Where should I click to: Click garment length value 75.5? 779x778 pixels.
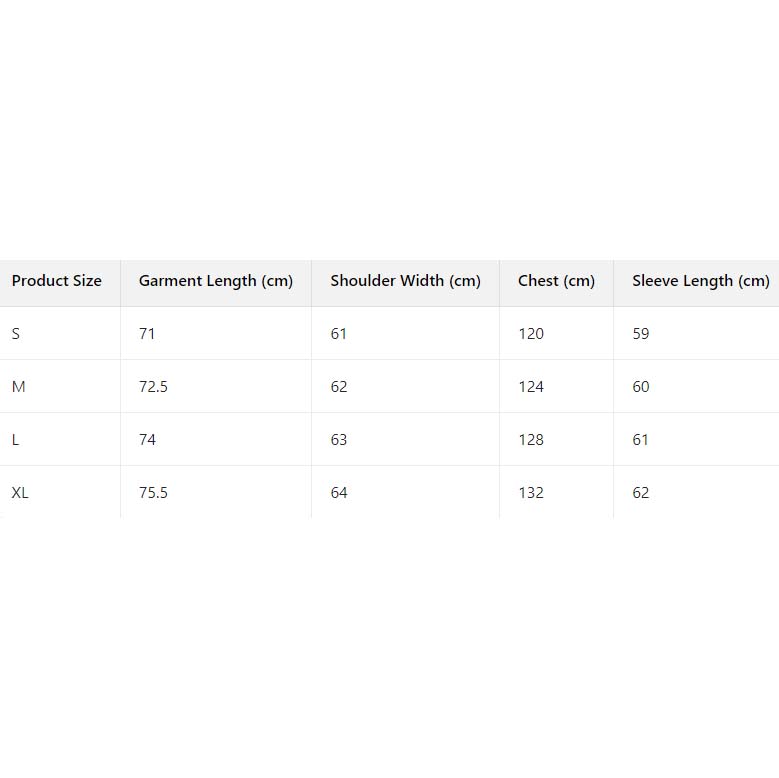point(153,493)
